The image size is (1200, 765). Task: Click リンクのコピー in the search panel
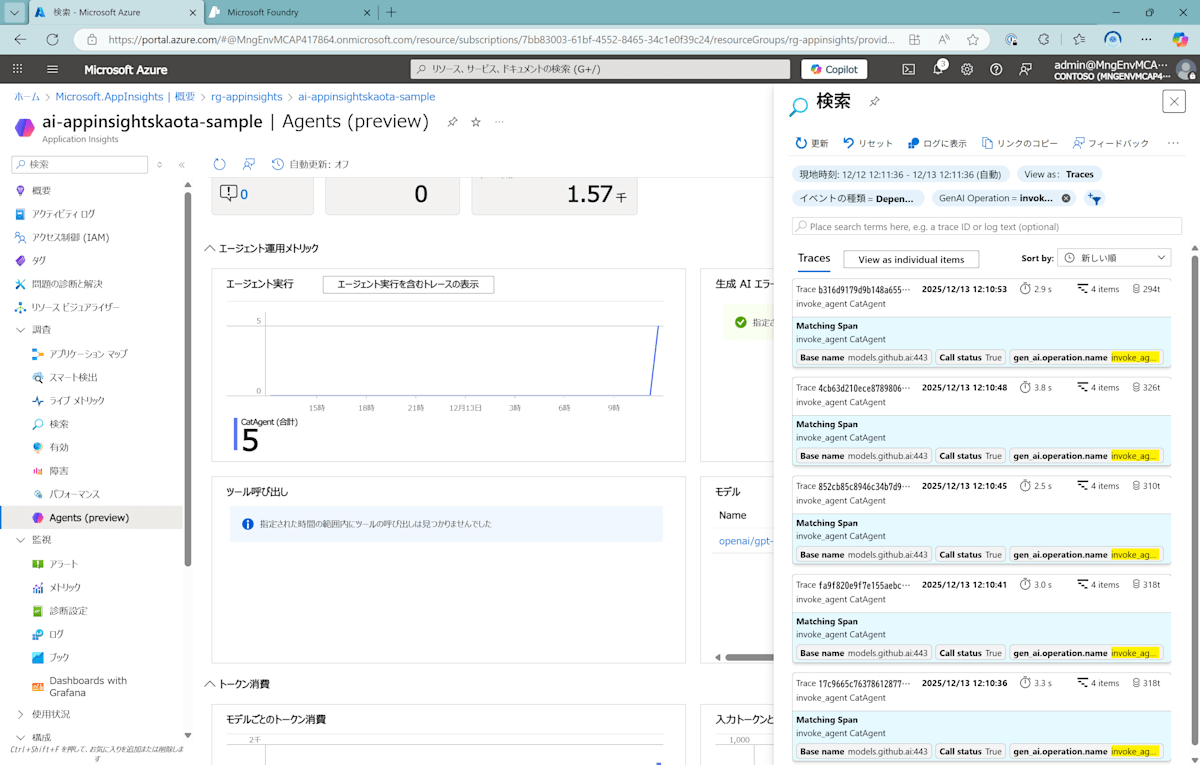click(1019, 143)
